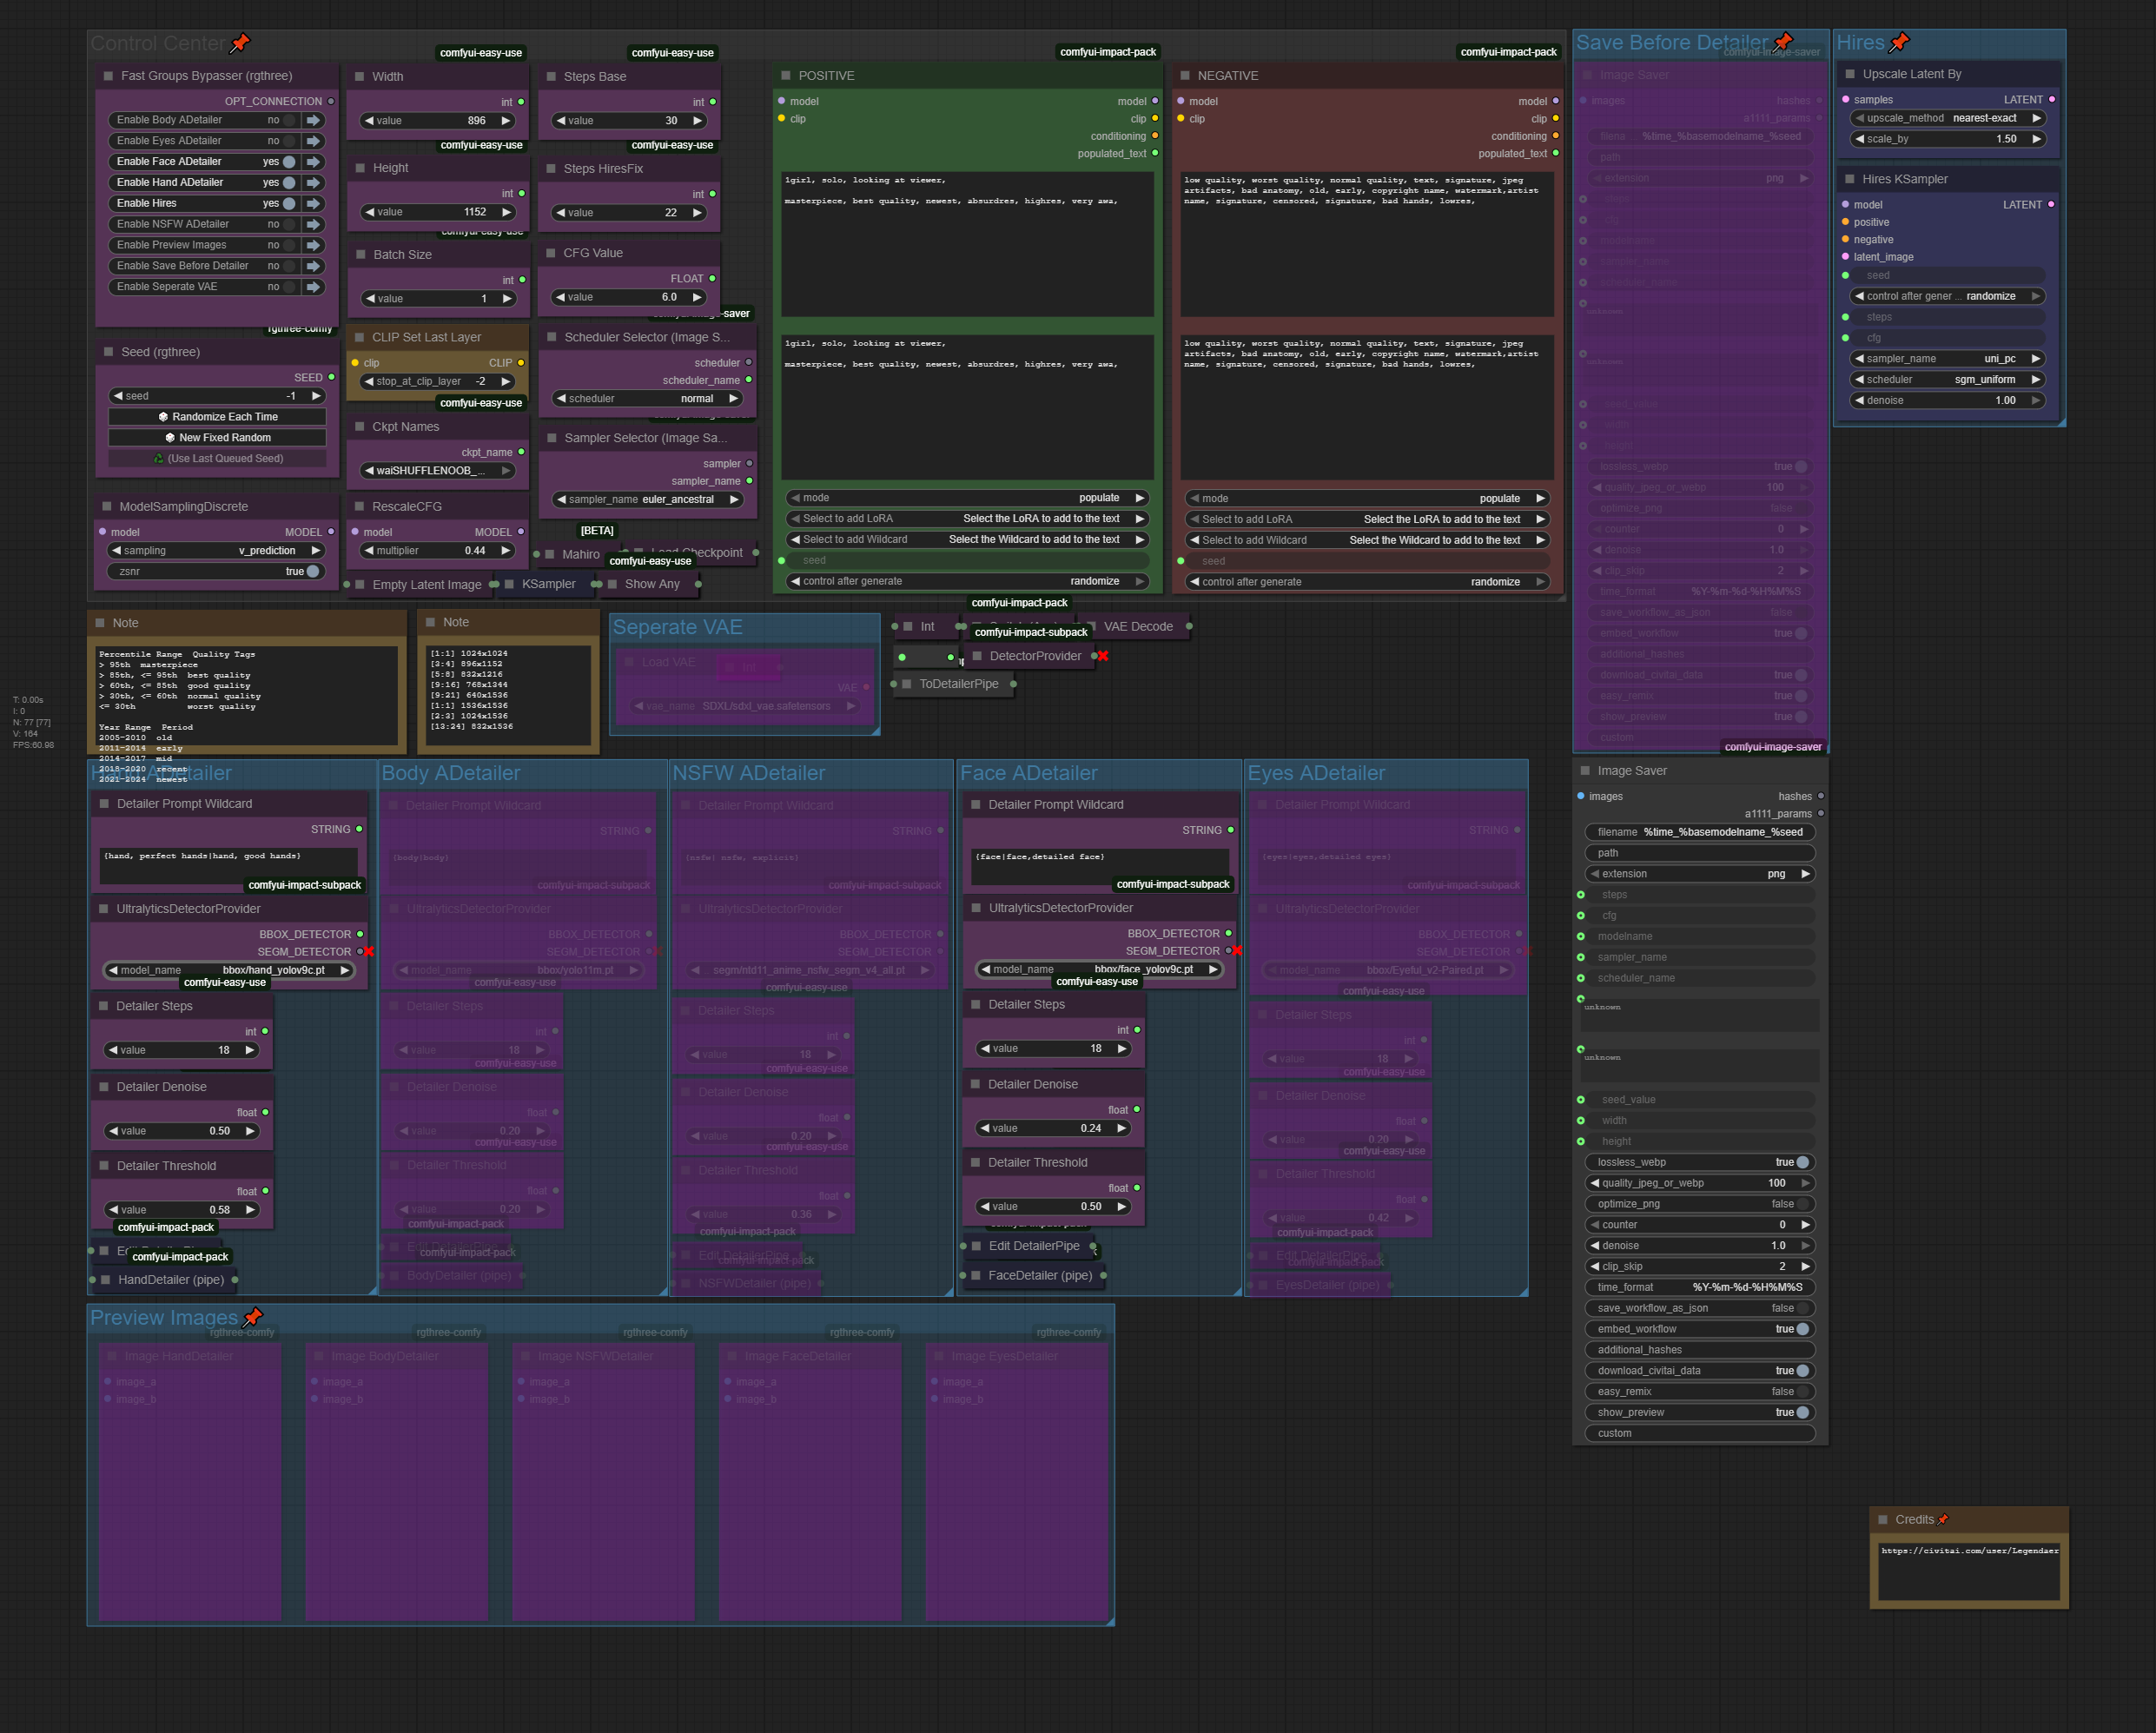
Task: Click the POSITIVE prompt text area
Action: [967, 243]
